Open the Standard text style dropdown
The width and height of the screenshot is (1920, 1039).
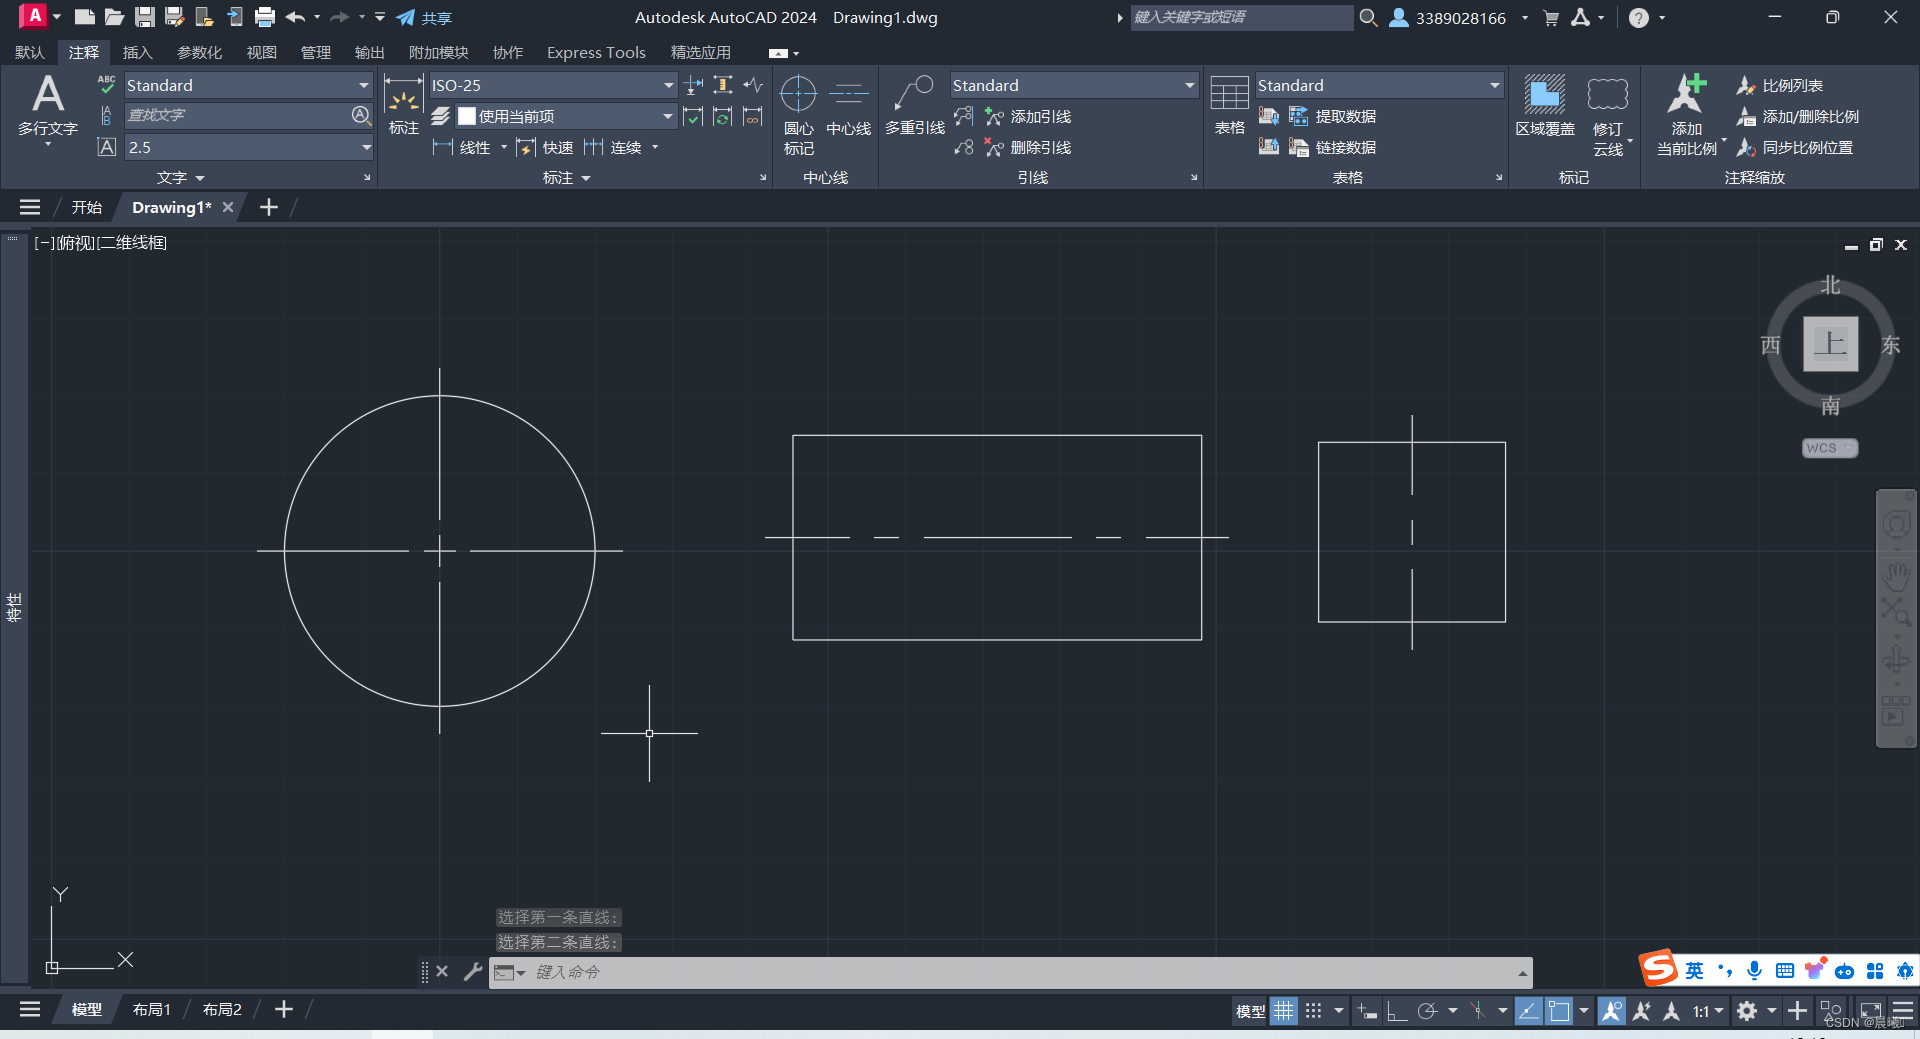click(362, 85)
